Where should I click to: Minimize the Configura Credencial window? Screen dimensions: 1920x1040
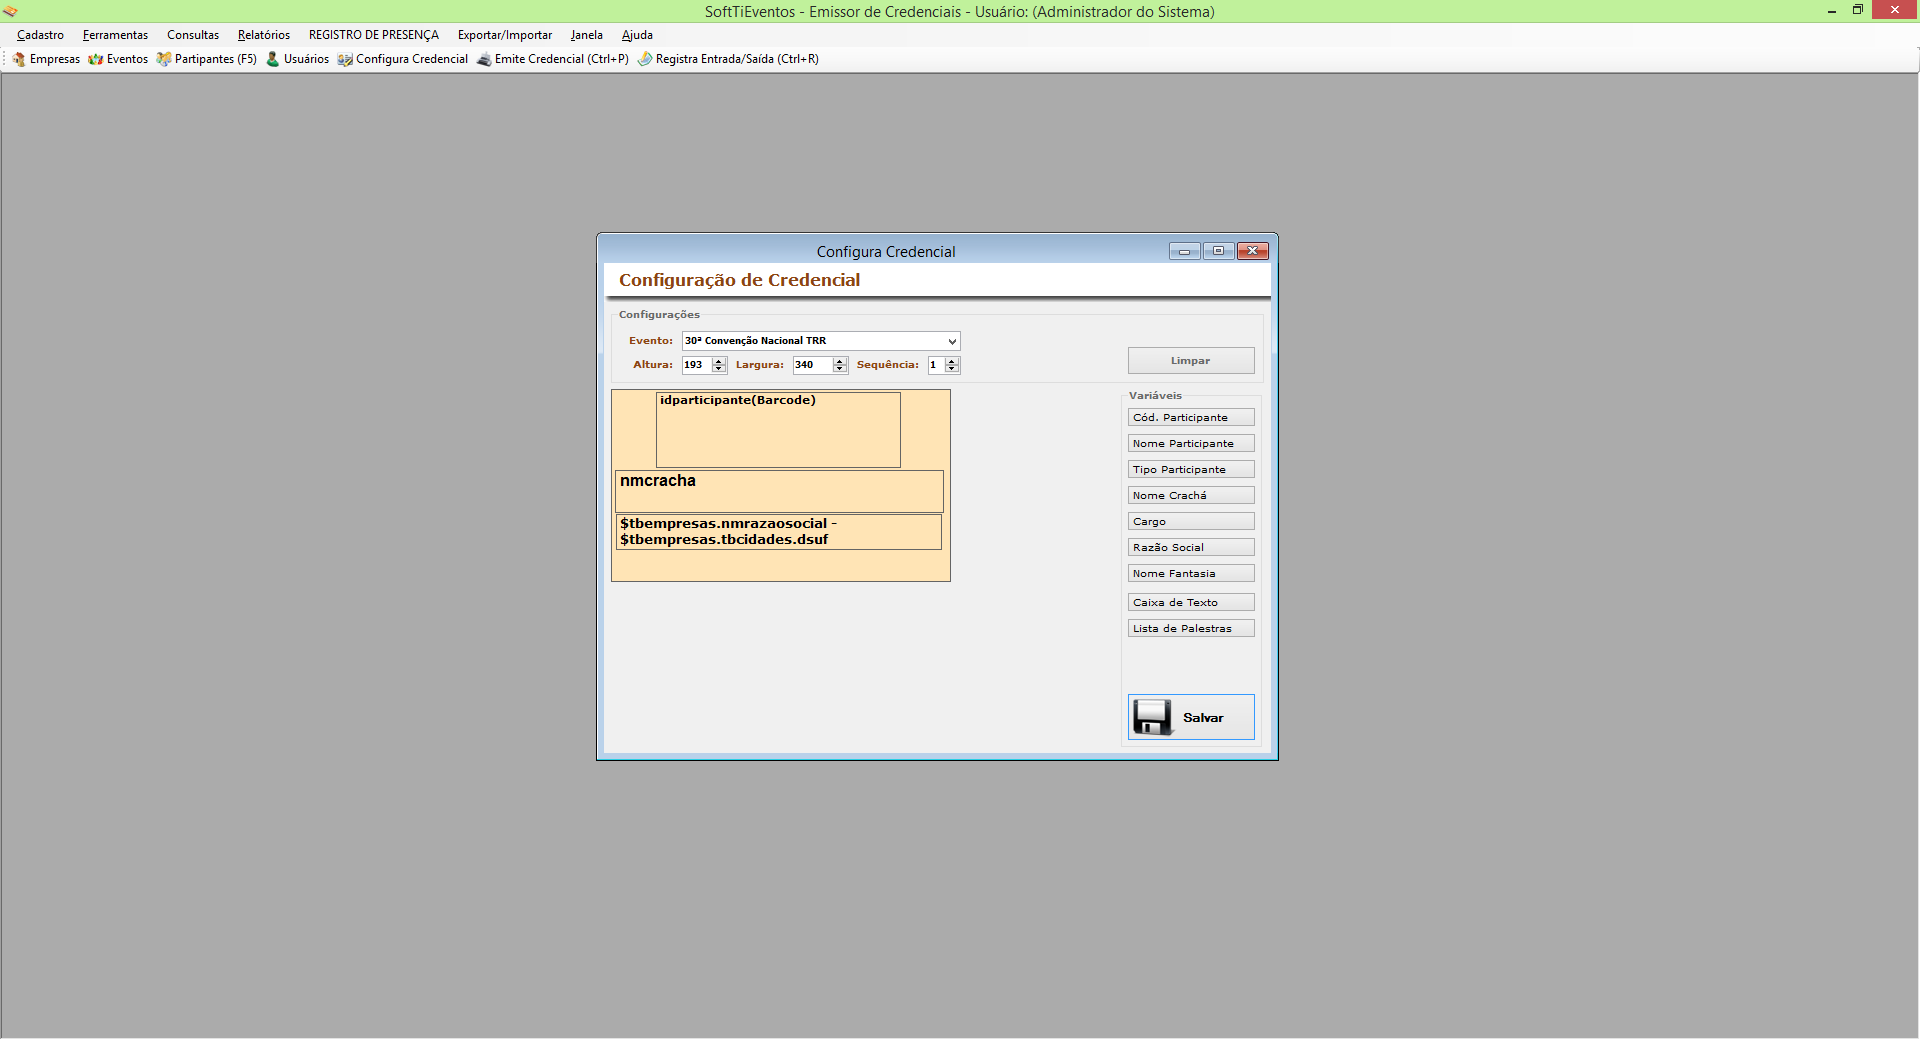pyautogui.click(x=1185, y=251)
